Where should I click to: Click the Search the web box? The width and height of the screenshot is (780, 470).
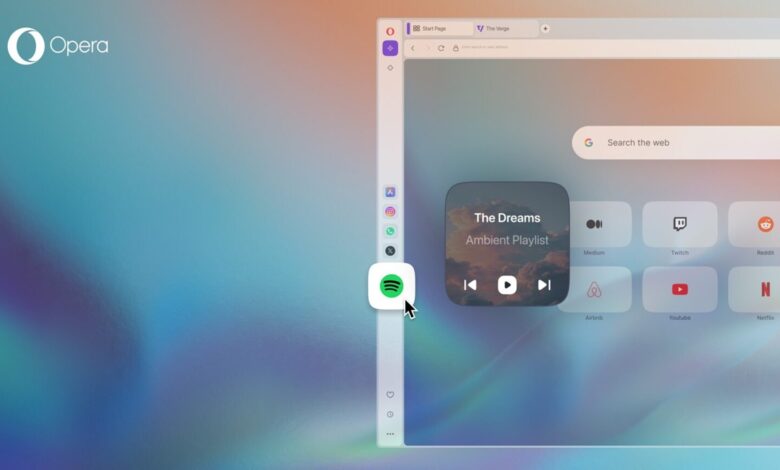[x=676, y=143]
